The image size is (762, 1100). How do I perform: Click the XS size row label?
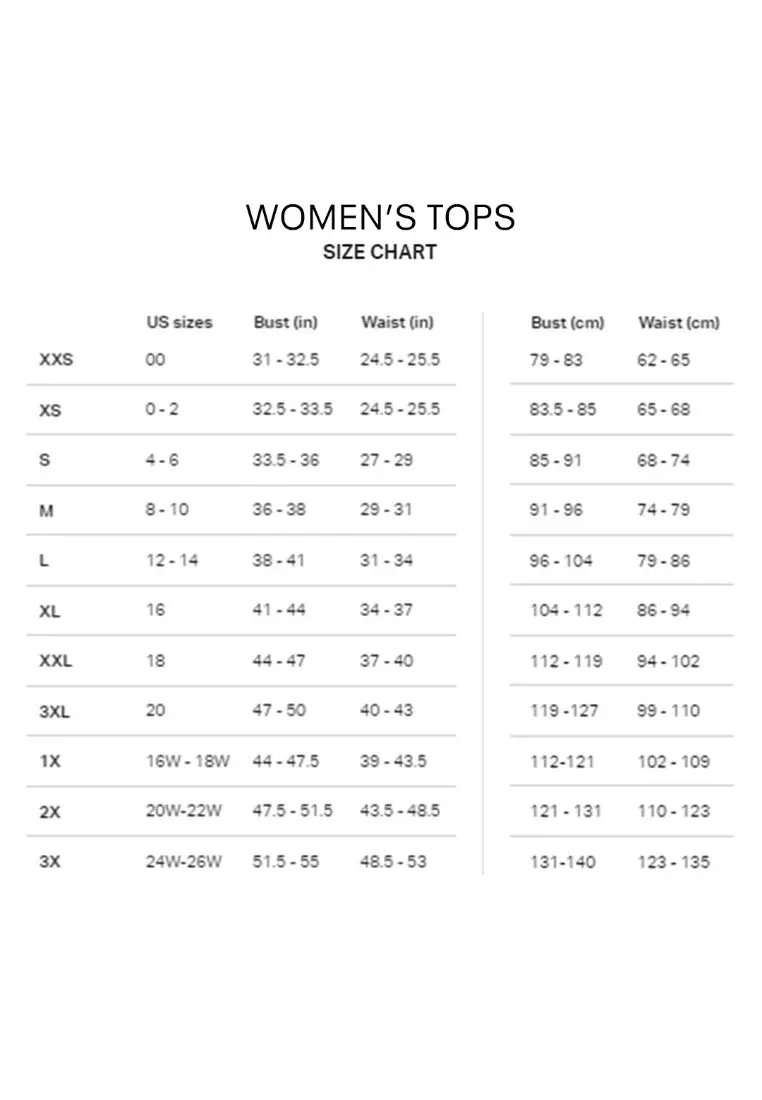[x=51, y=410]
